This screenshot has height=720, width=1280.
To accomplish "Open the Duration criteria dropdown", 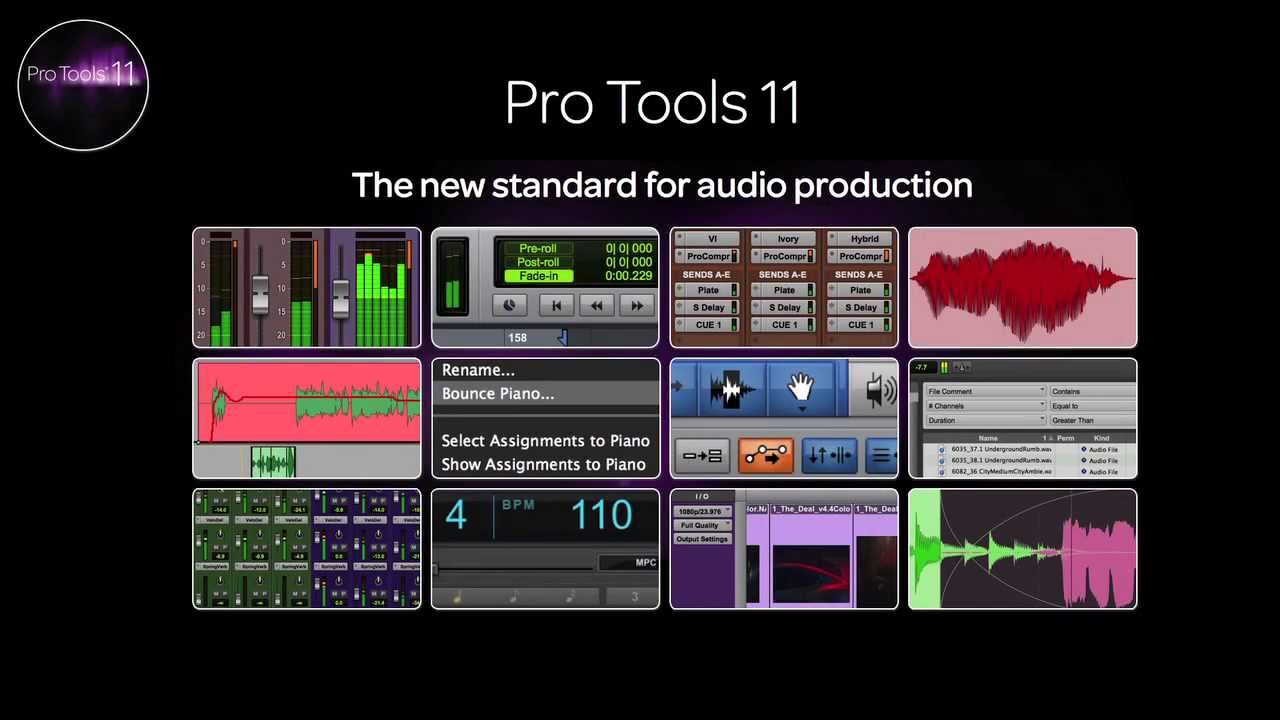I will point(985,420).
